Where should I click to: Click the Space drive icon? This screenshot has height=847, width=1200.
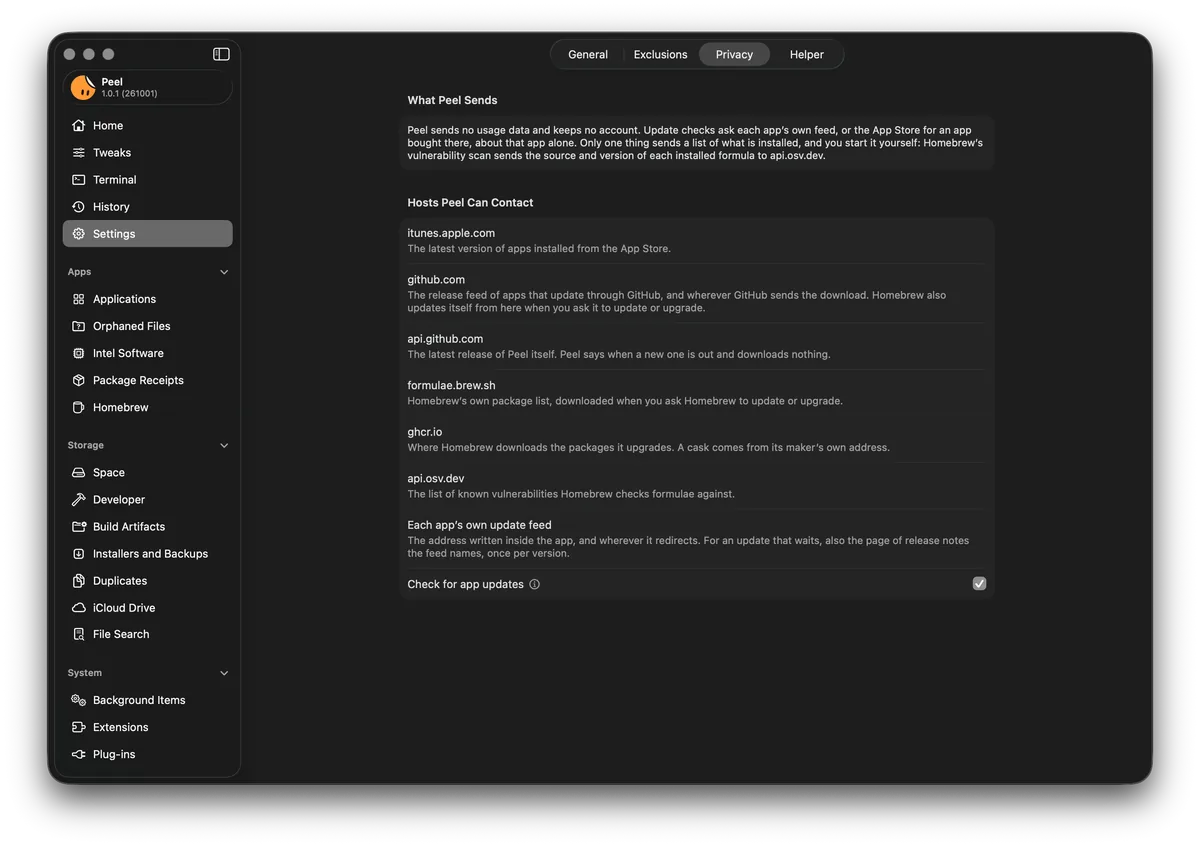click(x=79, y=473)
